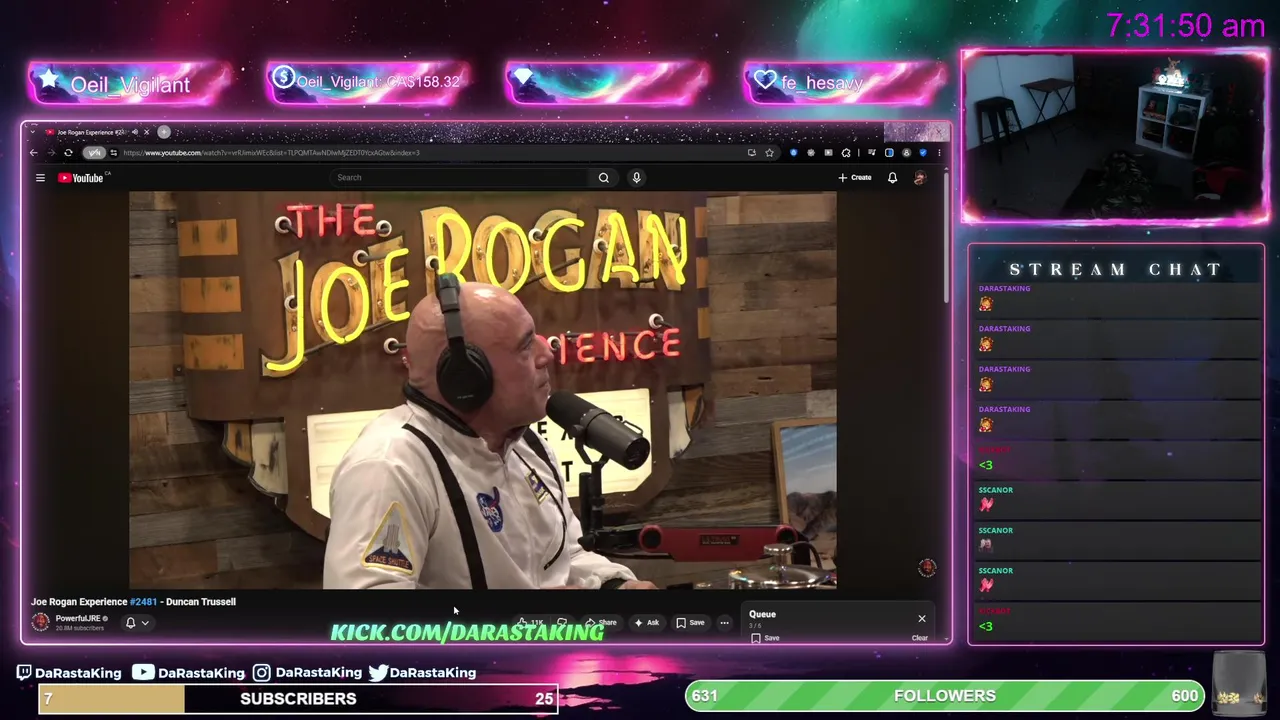1280x720 pixels.
Task: Click the Share button under the video
Action: pos(601,623)
